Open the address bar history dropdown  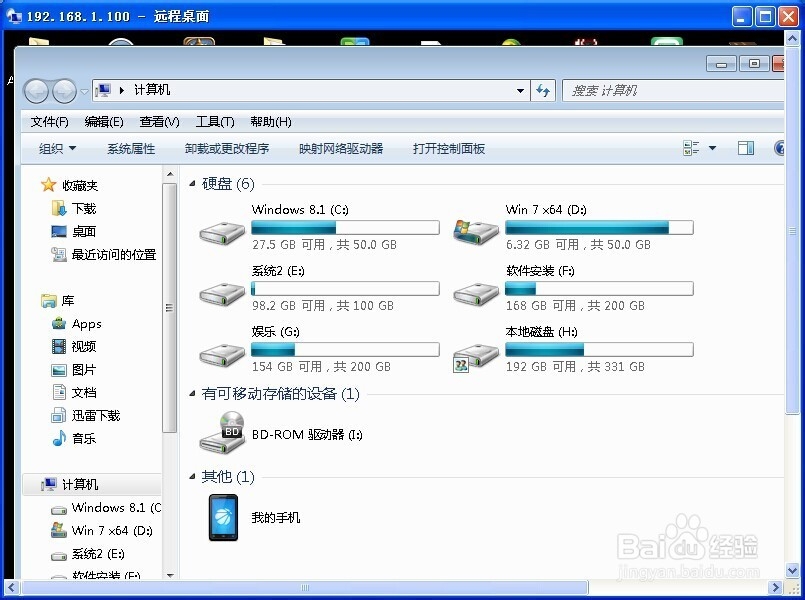tap(520, 91)
